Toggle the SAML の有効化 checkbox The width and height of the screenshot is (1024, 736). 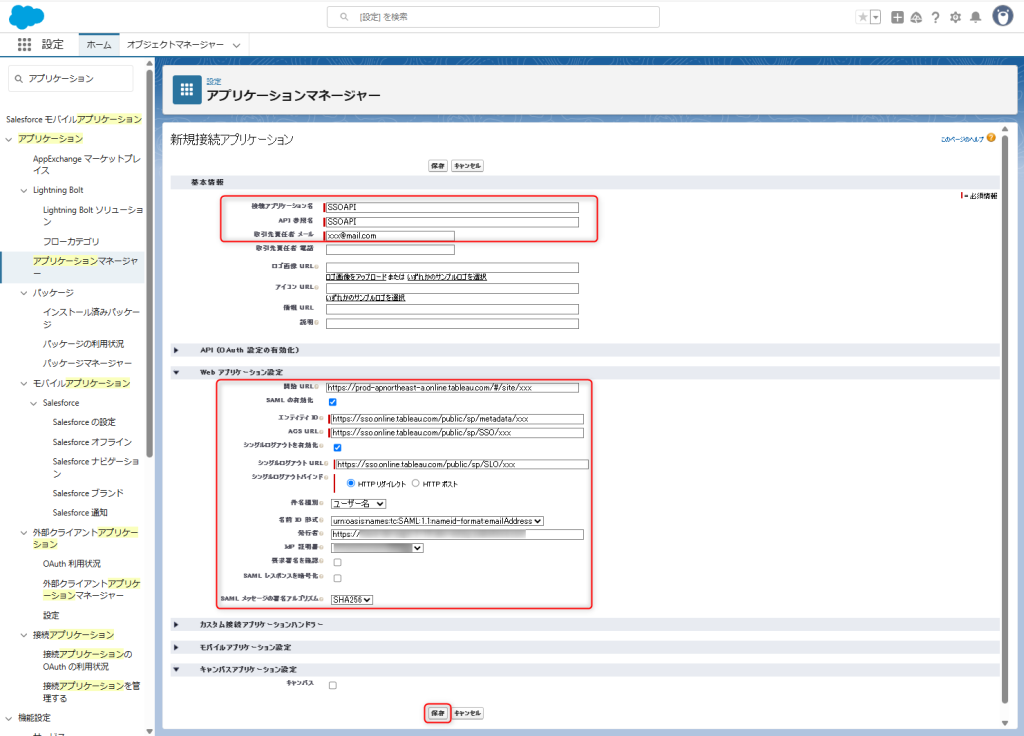click(332, 402)
